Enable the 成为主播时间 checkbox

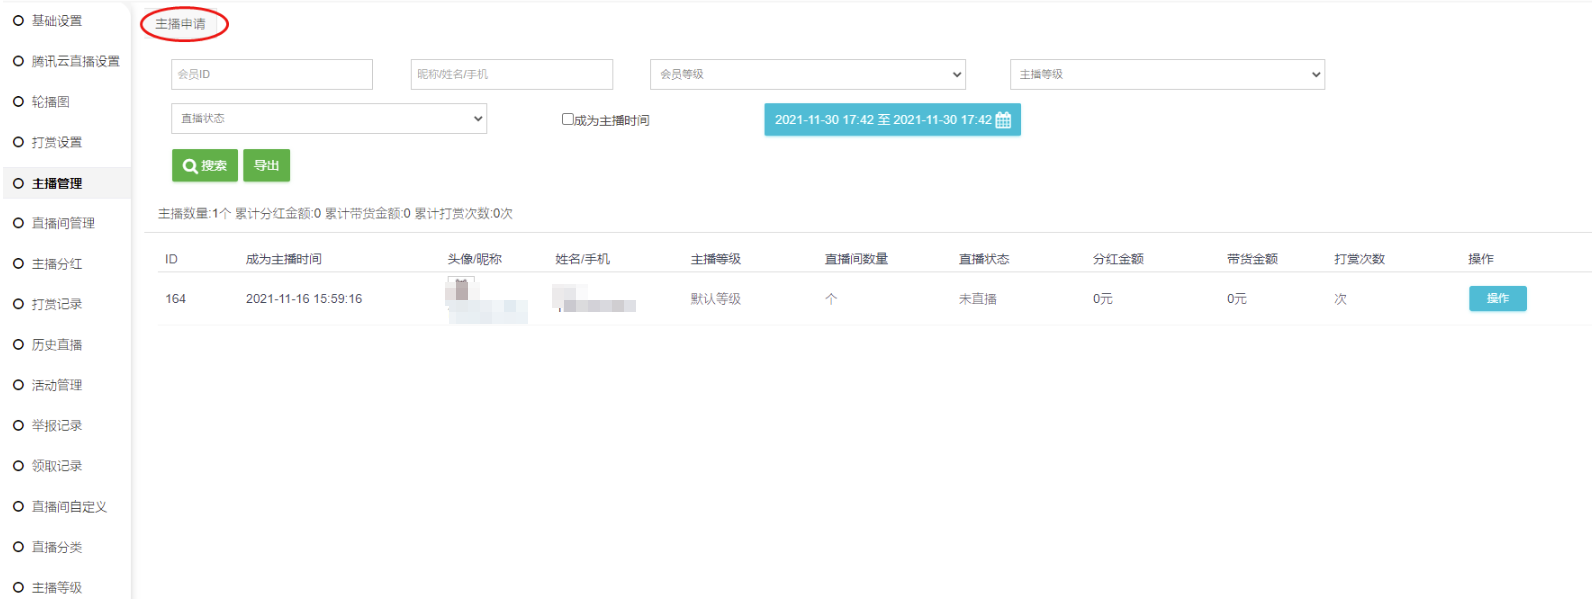(568, 119)
